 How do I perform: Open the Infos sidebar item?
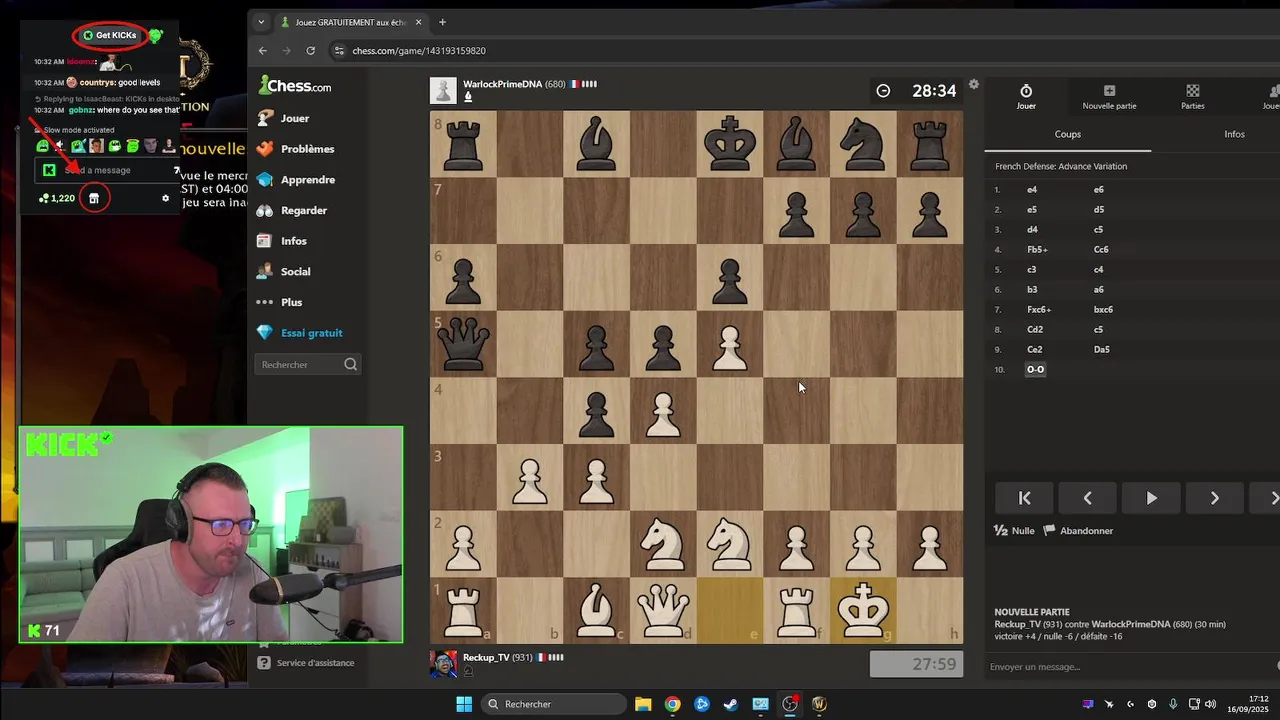pos(282,241)
